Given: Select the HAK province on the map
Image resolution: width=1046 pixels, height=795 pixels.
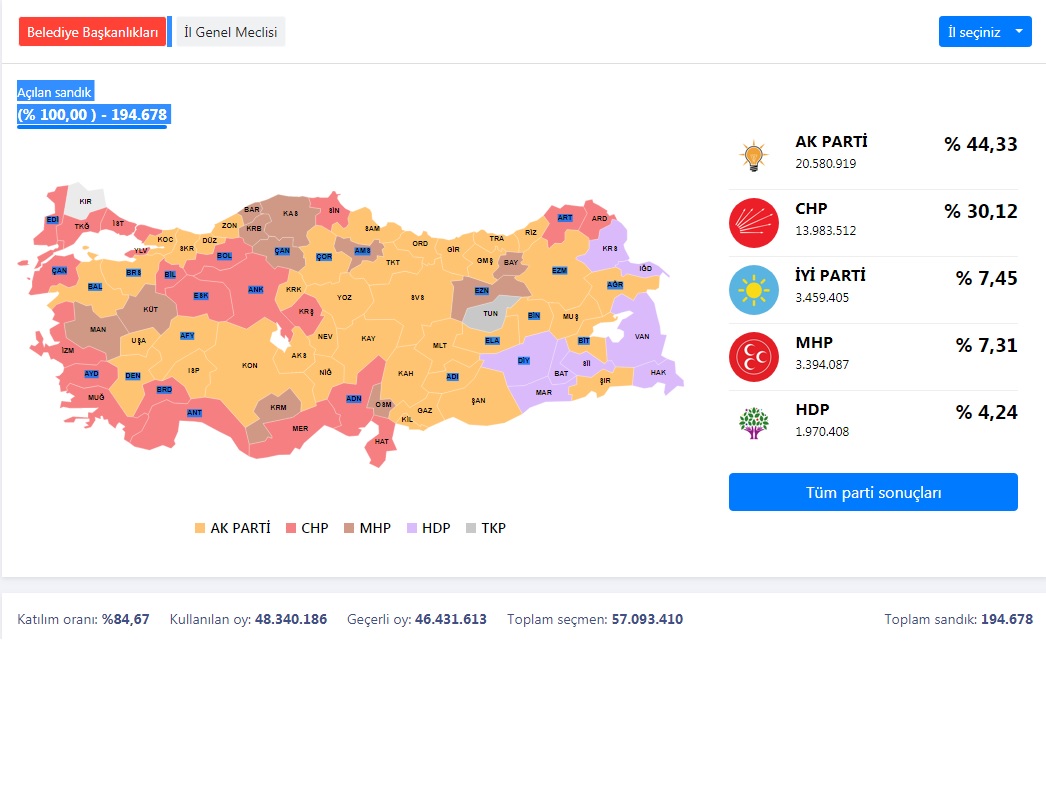Looking at the screenshot, I should tap(658, 373).
